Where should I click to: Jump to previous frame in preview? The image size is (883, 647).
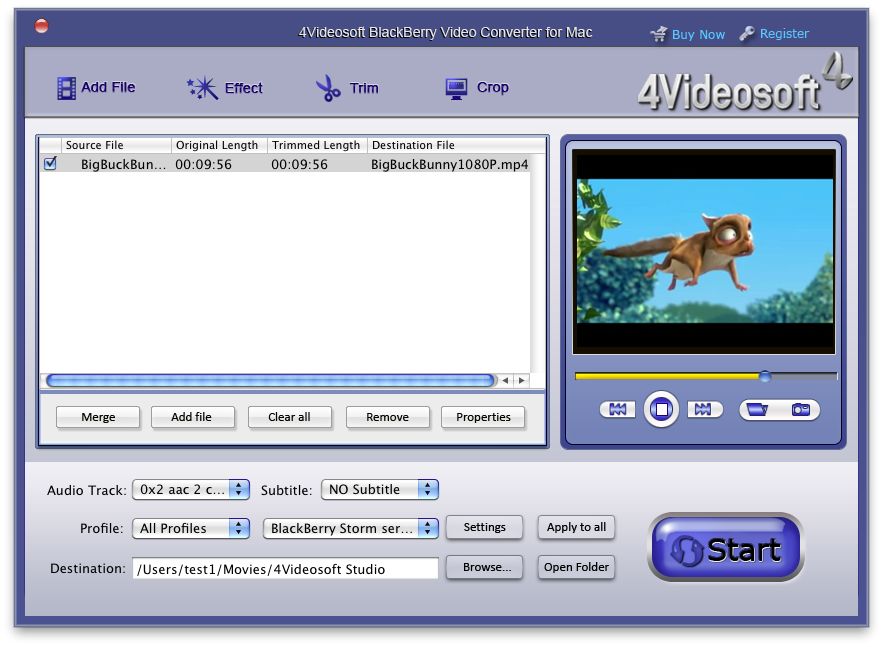click(x=618, y=409)
